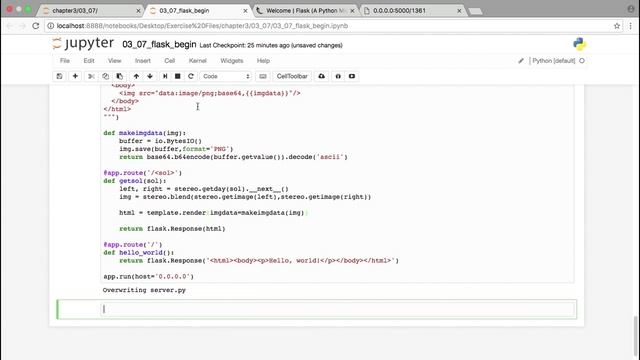The width and height of the screenshot is (640, 360).
Task: Click the Python logo icon
Action: pos(579,44)
